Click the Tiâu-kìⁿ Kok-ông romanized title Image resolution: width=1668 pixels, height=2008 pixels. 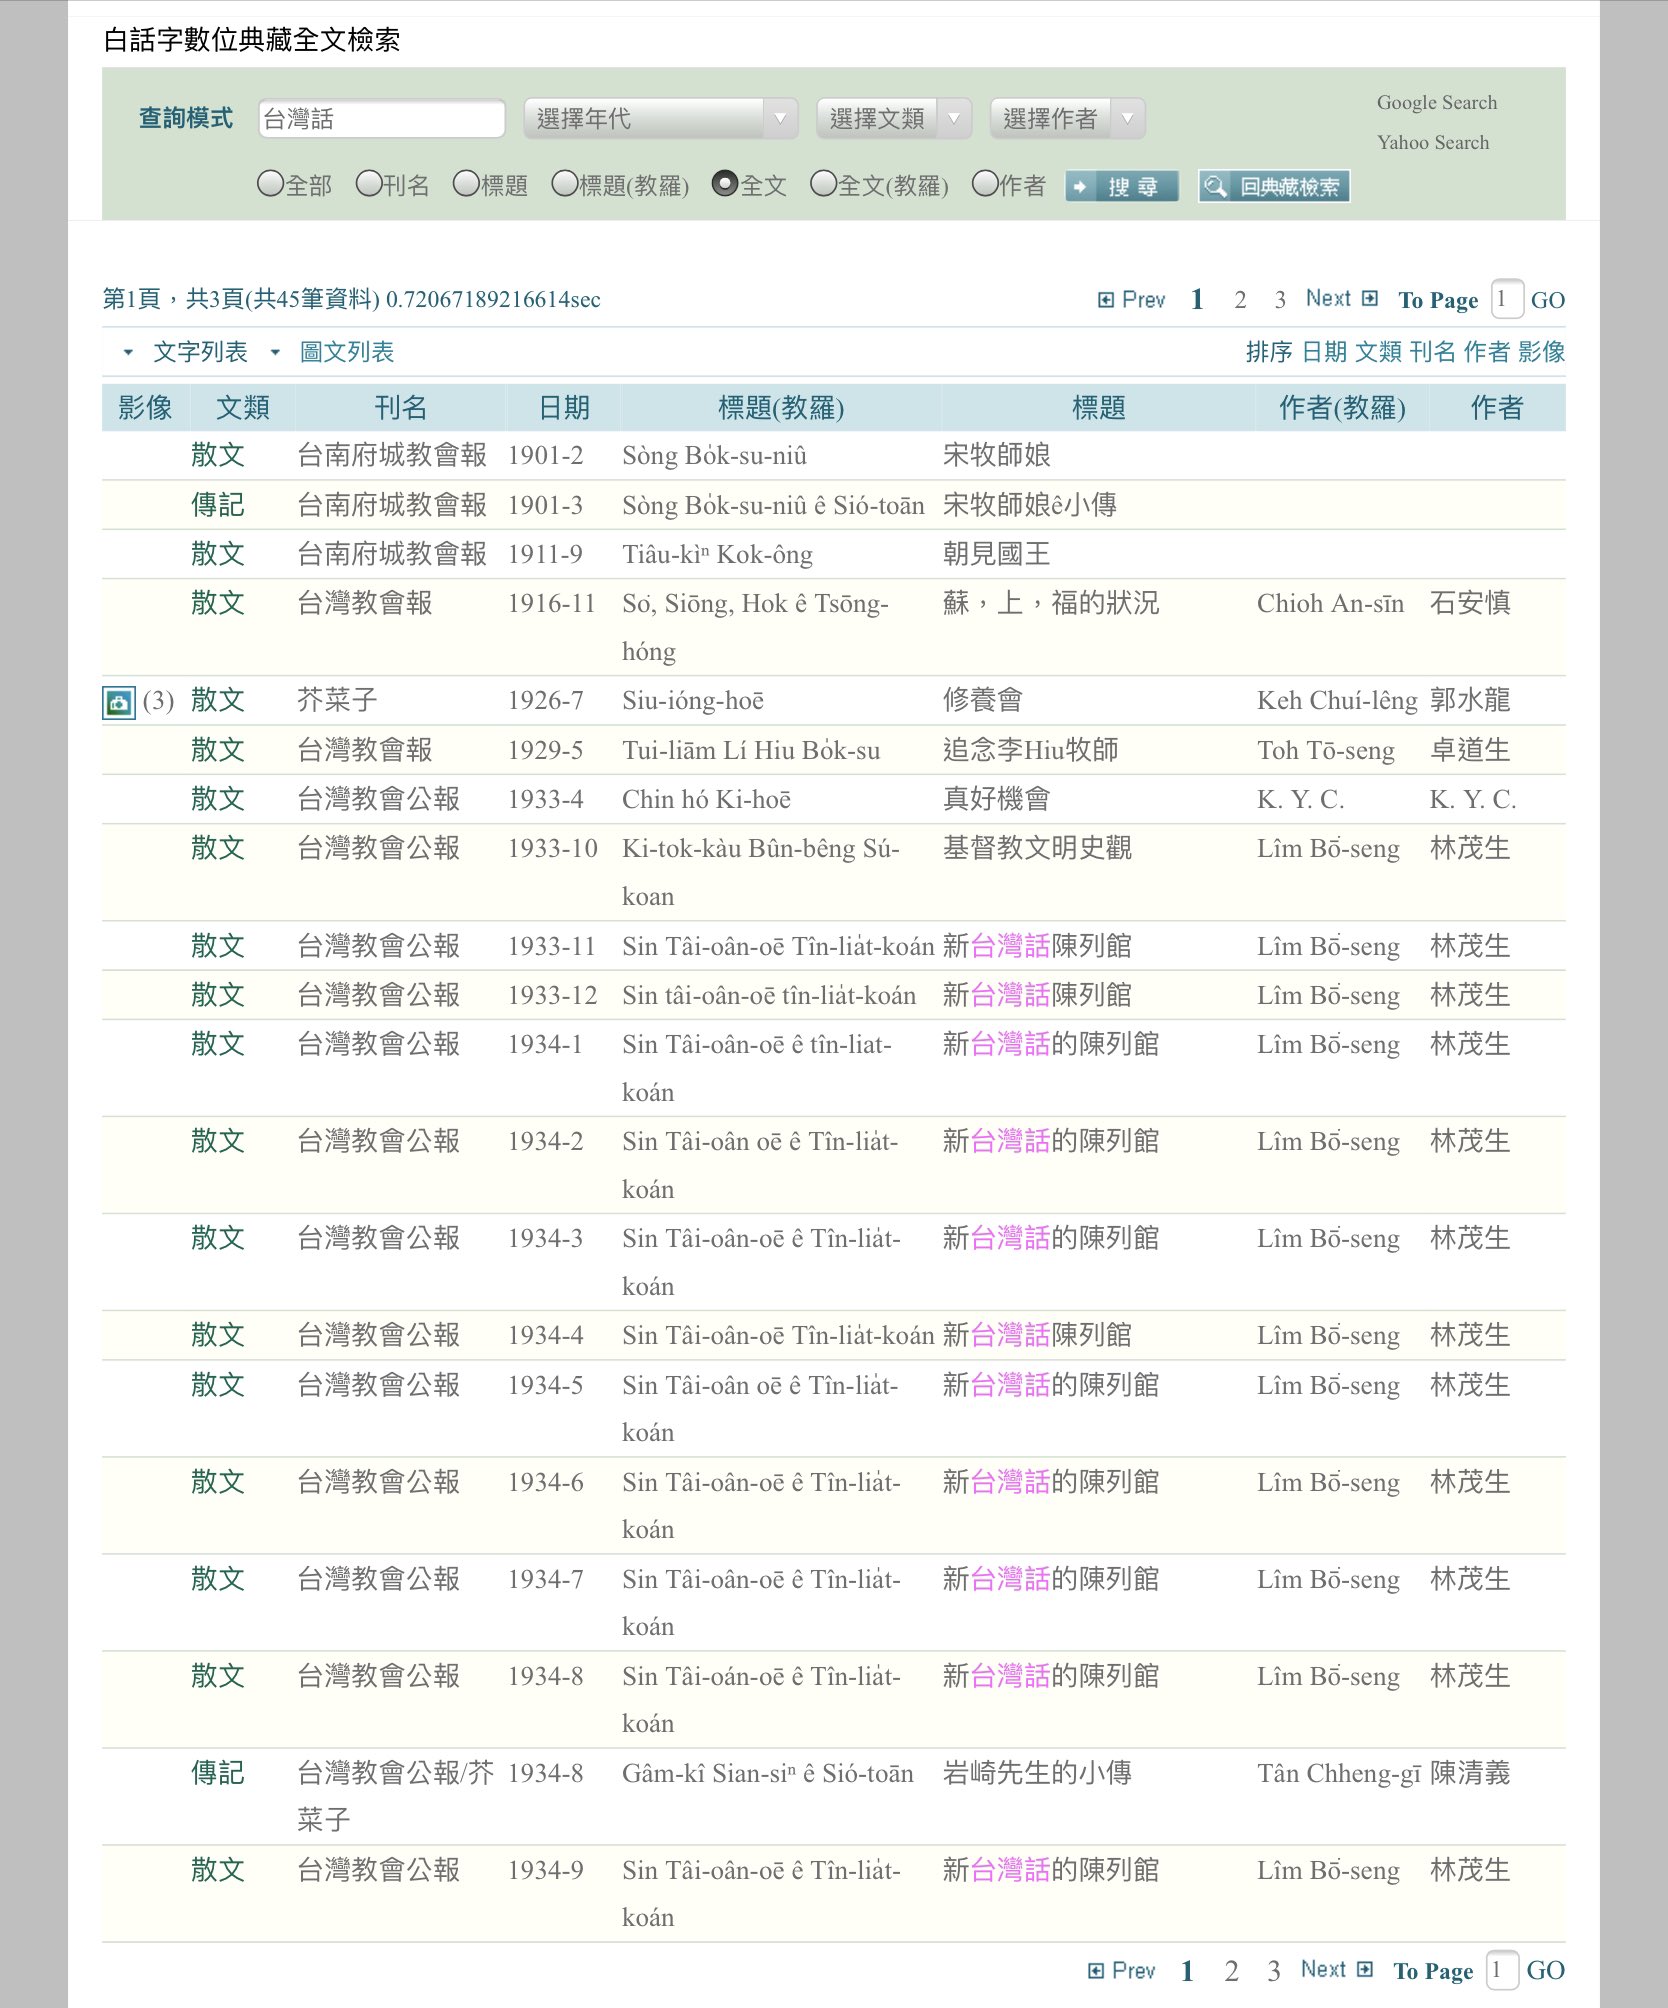[x=717, y=555]
